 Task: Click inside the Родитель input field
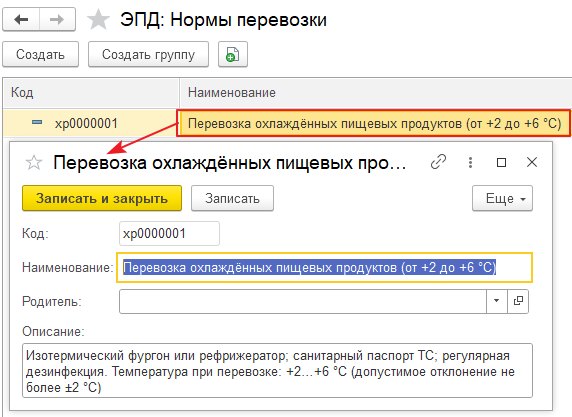[x=303, y=301]
